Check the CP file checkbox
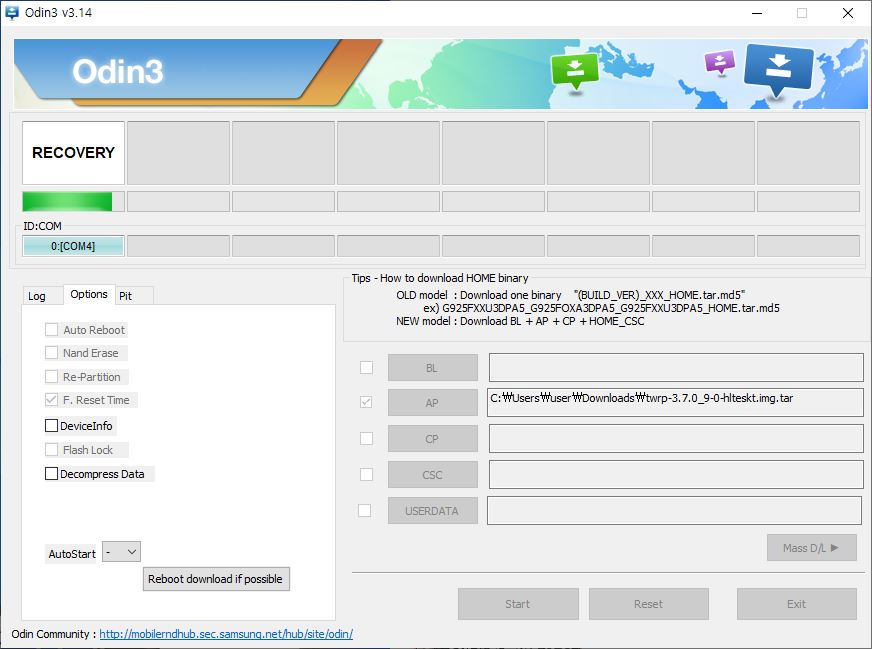The image size is (872, 649). (x=366, y=438)
